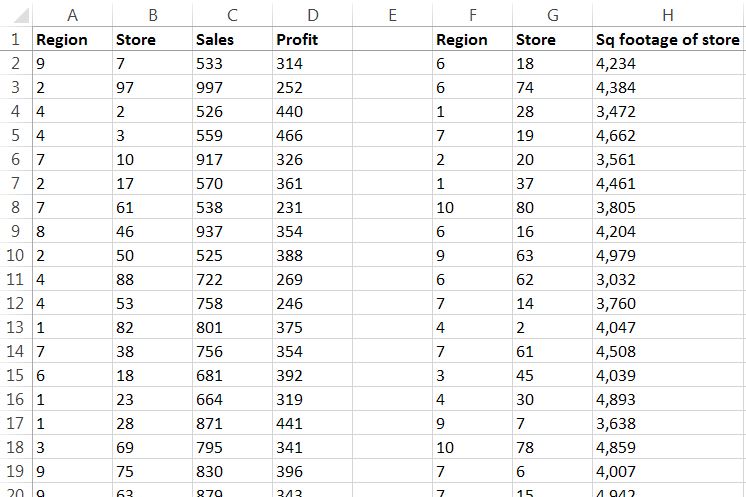Select the row 10 header
Viewport: 746px width, 497px height.
15,255
